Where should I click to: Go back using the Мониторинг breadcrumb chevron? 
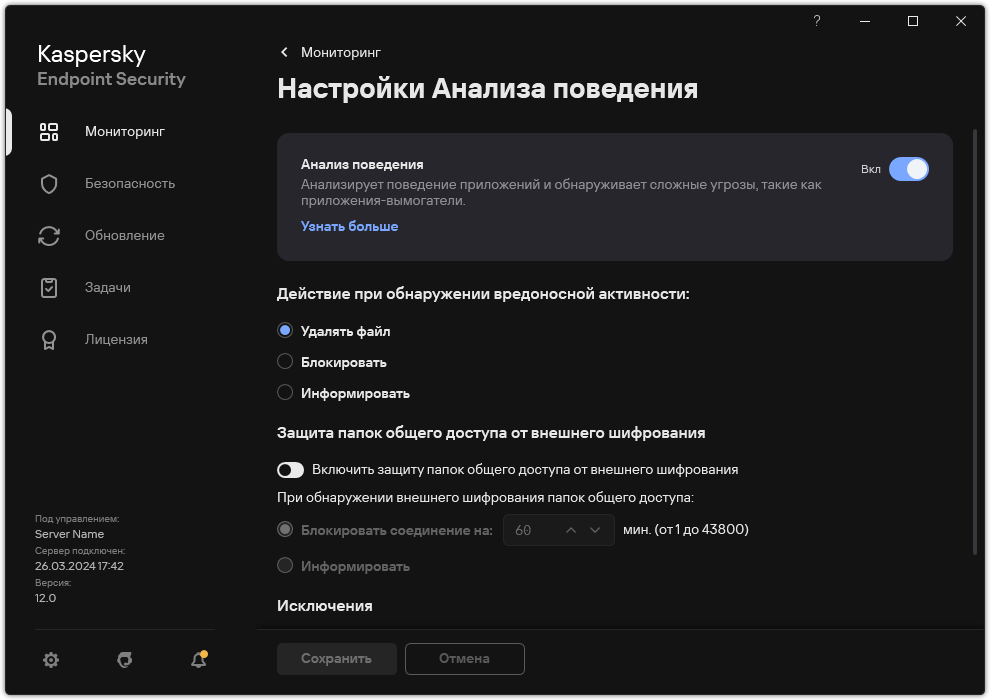(x=284, y=52)
